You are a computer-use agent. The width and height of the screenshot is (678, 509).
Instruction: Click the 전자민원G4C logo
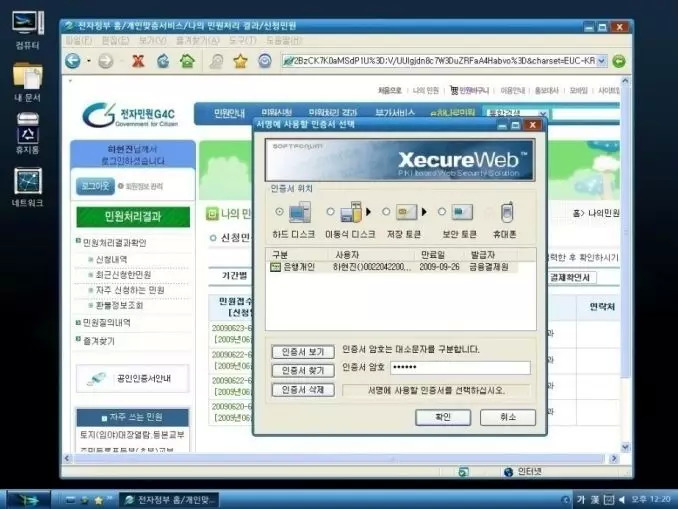130,115
